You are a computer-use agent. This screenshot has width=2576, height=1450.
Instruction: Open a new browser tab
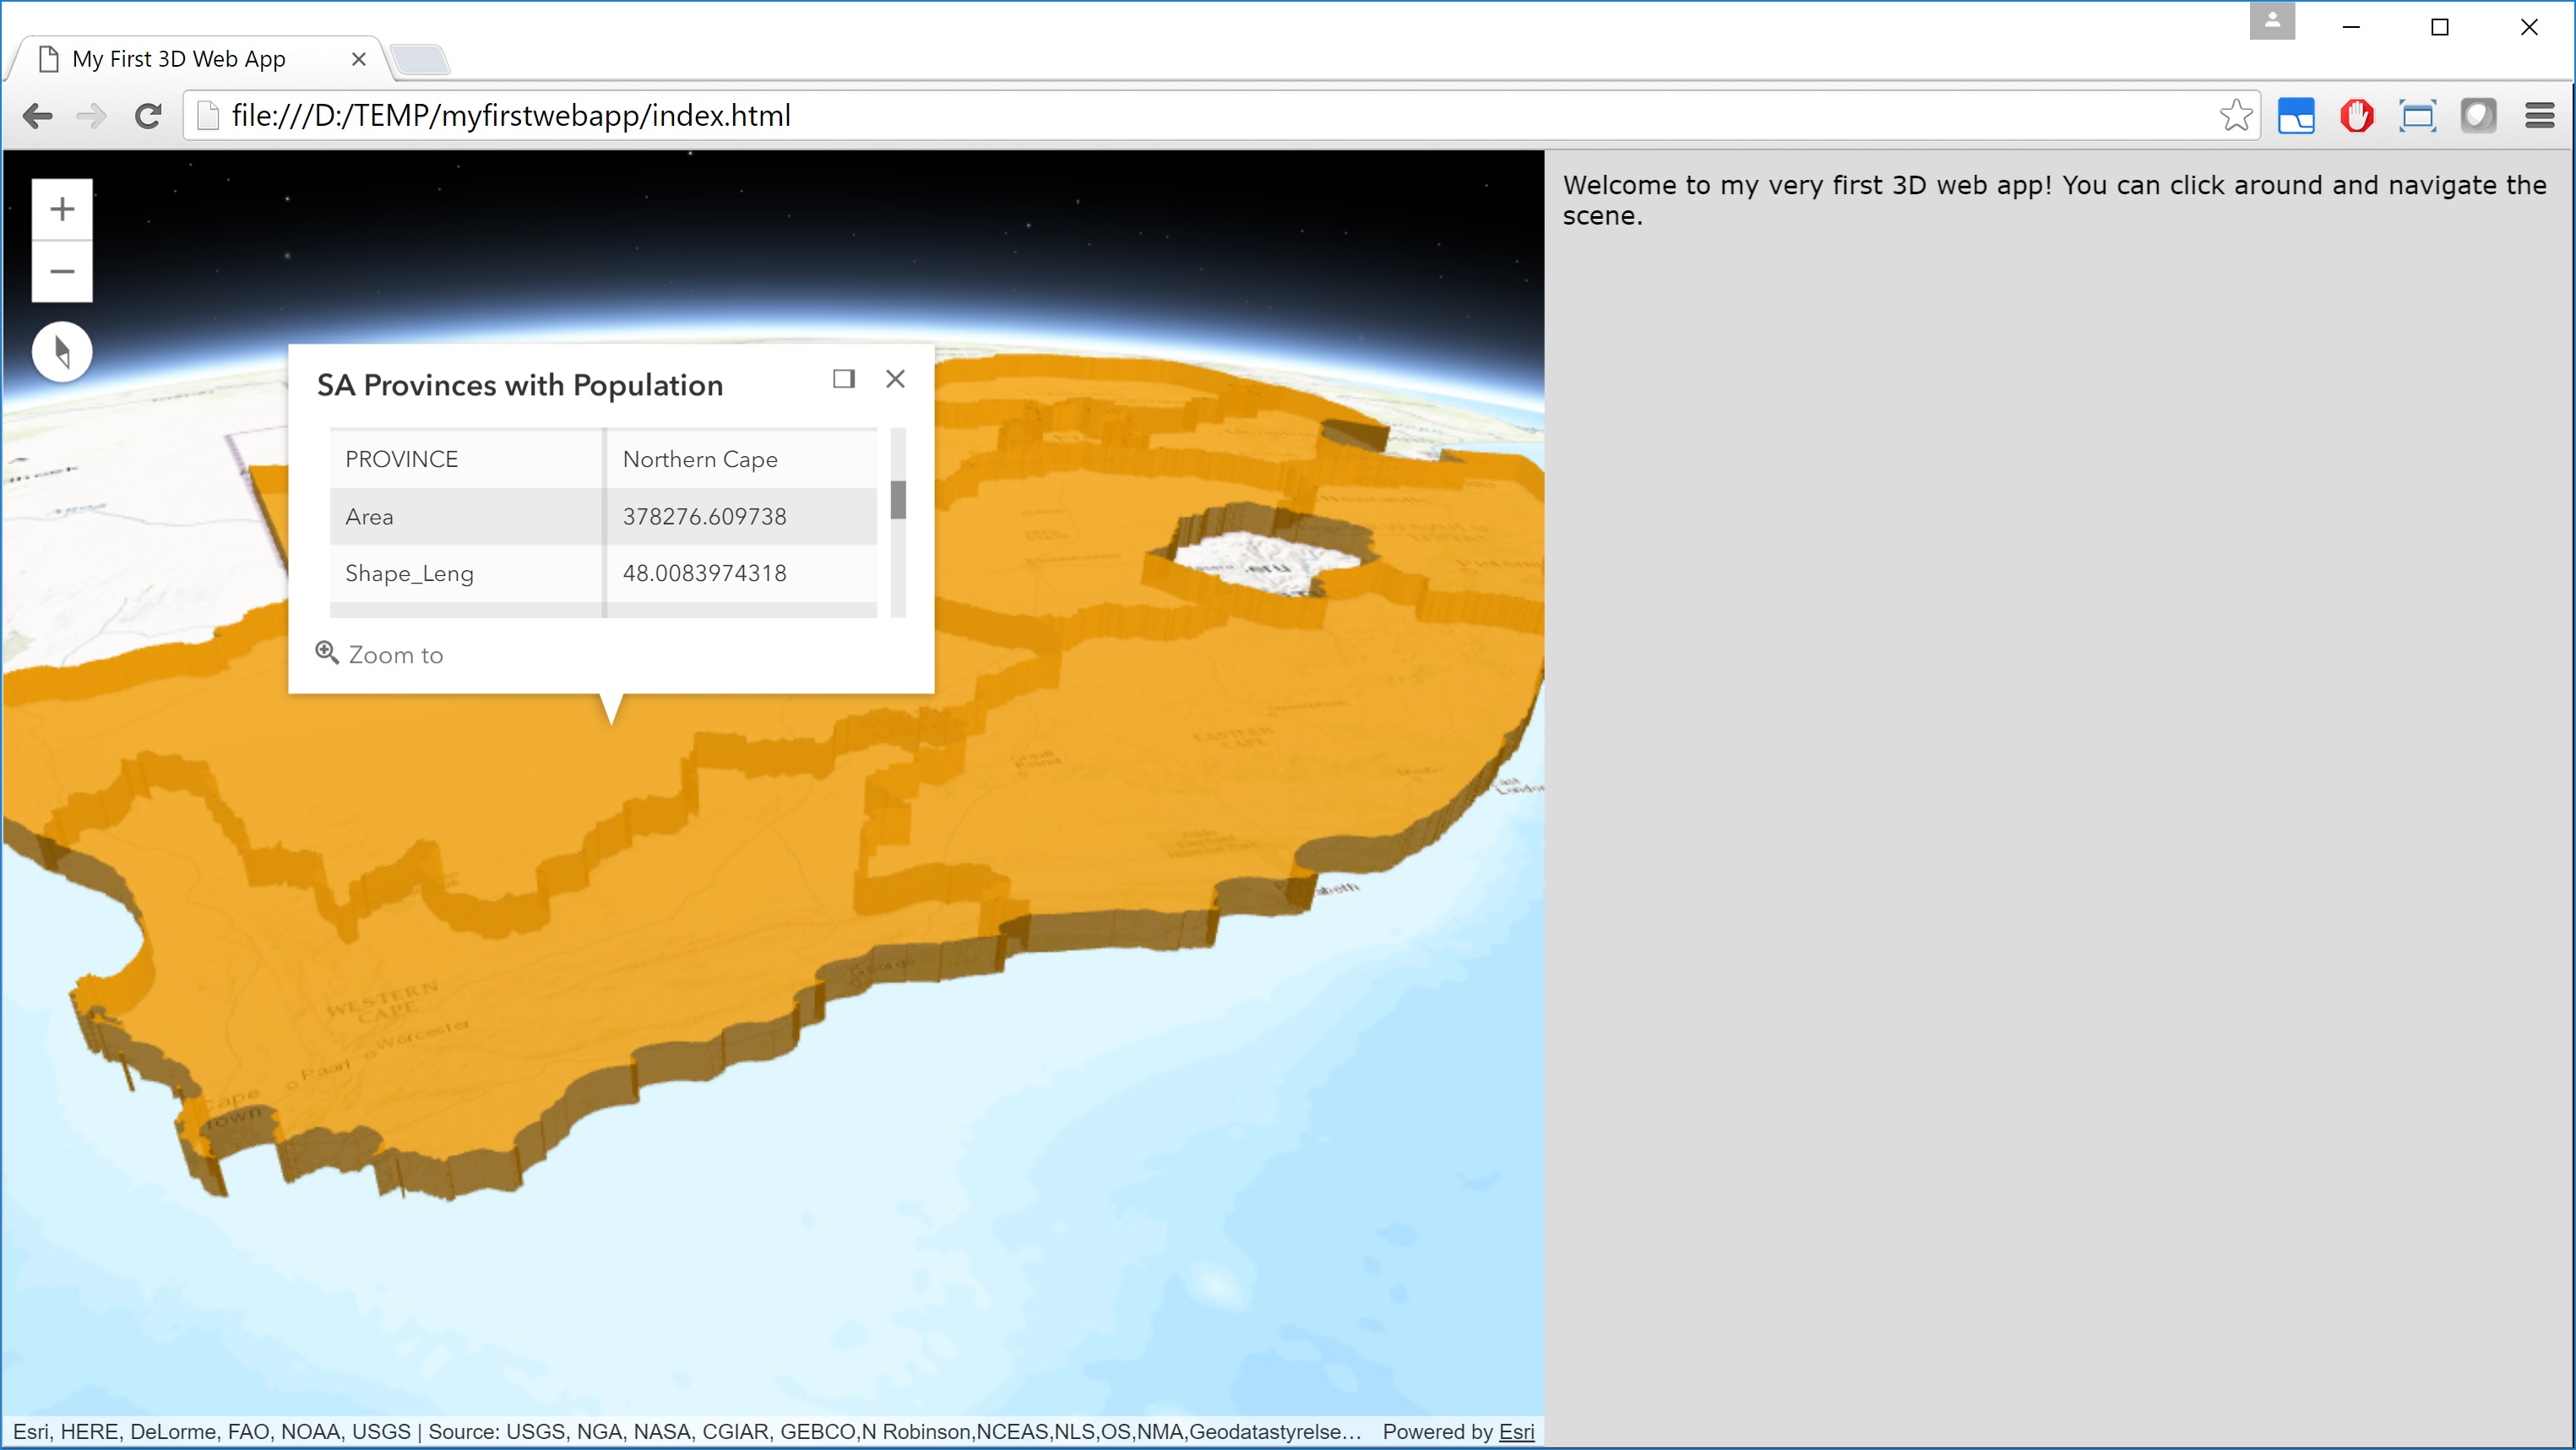420,60
